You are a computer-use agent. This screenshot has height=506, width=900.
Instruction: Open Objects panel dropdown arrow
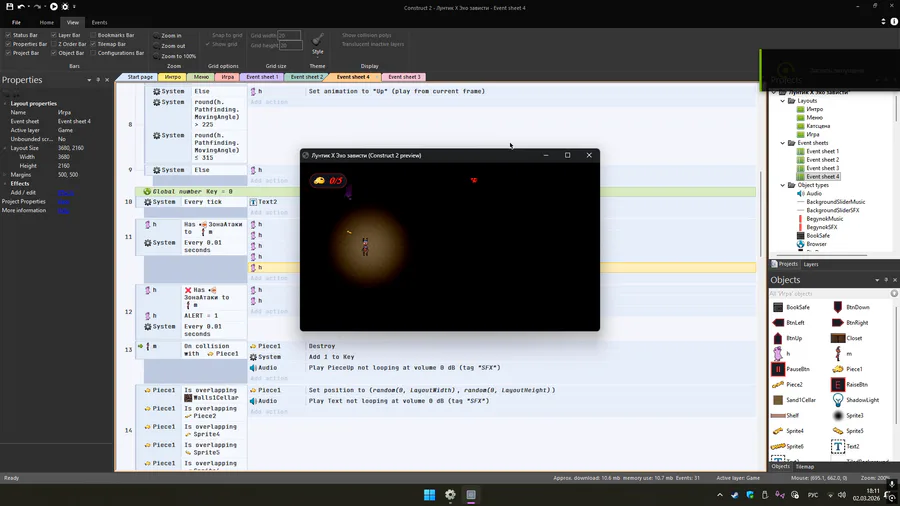click(x=877, y=280)
